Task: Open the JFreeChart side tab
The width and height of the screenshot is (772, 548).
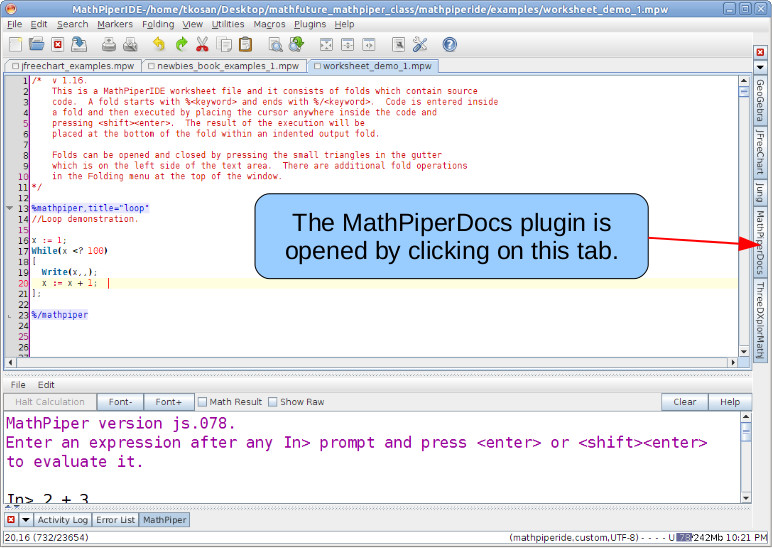Action: coord(760,153)
